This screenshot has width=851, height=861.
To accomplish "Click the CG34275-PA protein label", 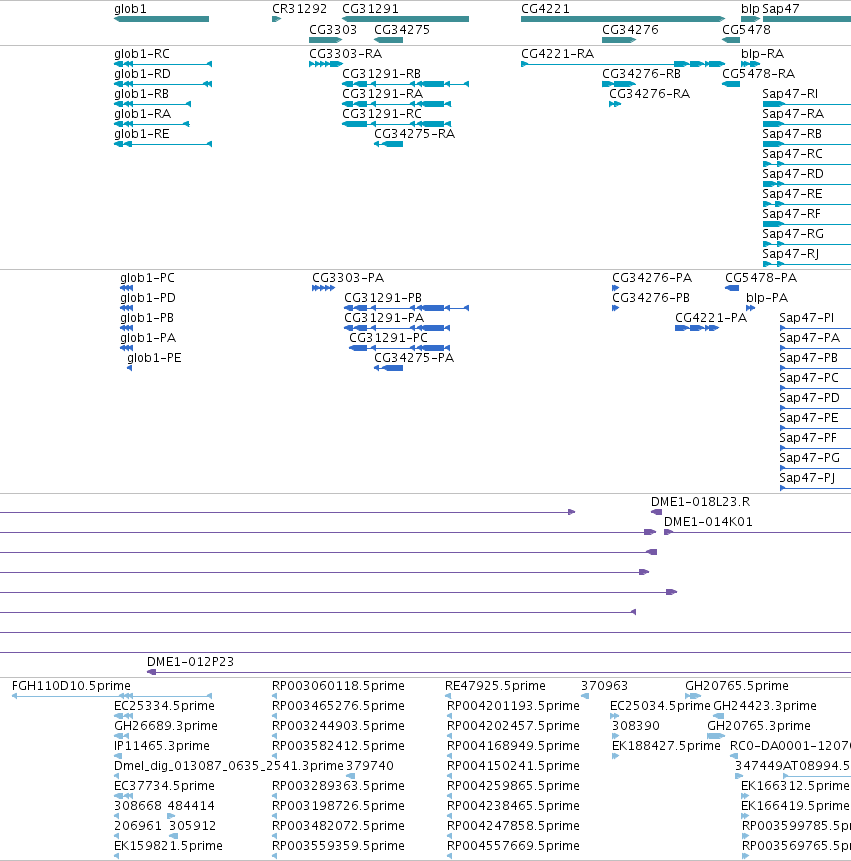I will click(414, 358).
